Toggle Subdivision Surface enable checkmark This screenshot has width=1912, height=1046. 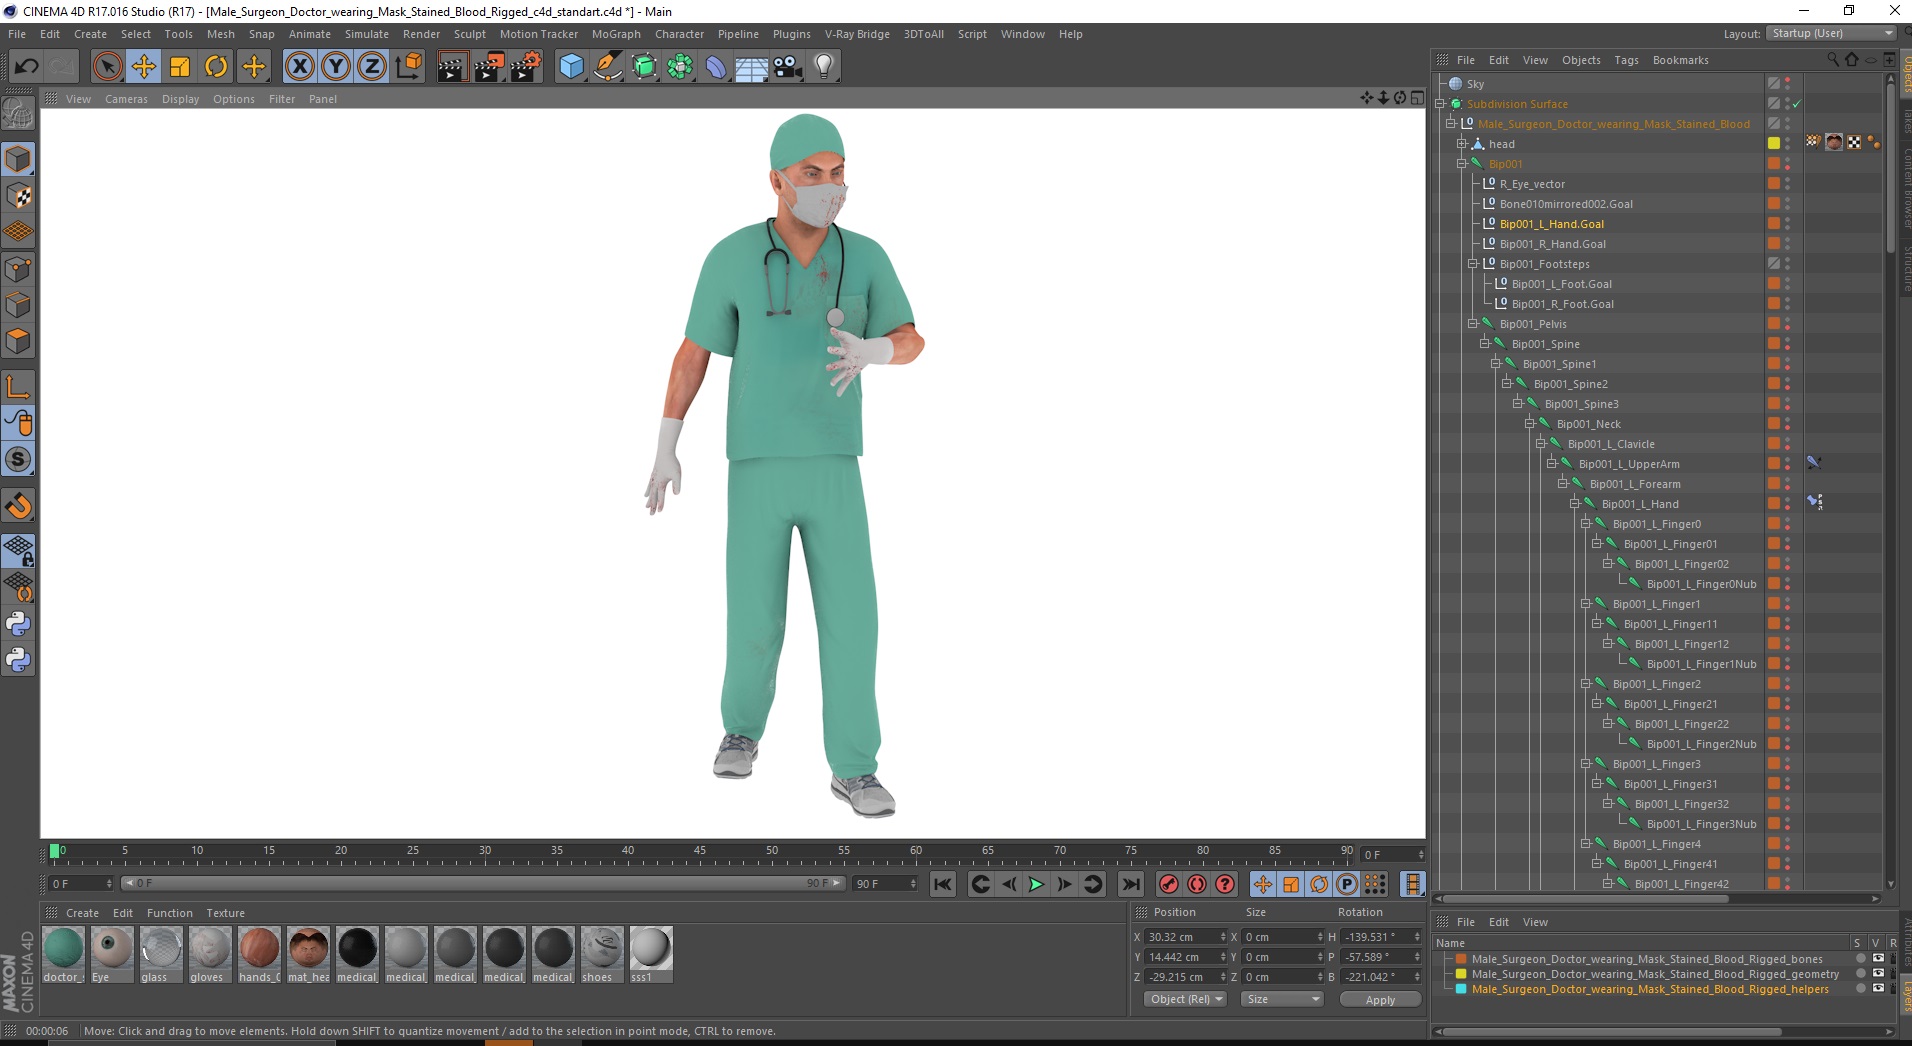pyautogui.click(x=1797, y=104)
